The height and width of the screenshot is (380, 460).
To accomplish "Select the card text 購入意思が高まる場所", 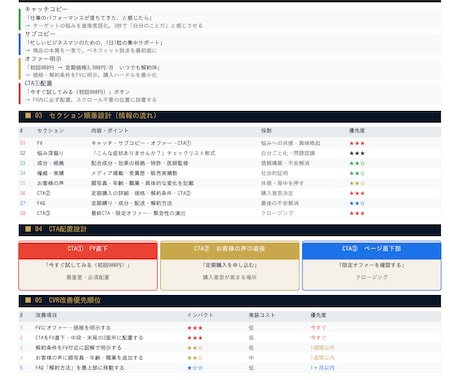I will (230, 277).
